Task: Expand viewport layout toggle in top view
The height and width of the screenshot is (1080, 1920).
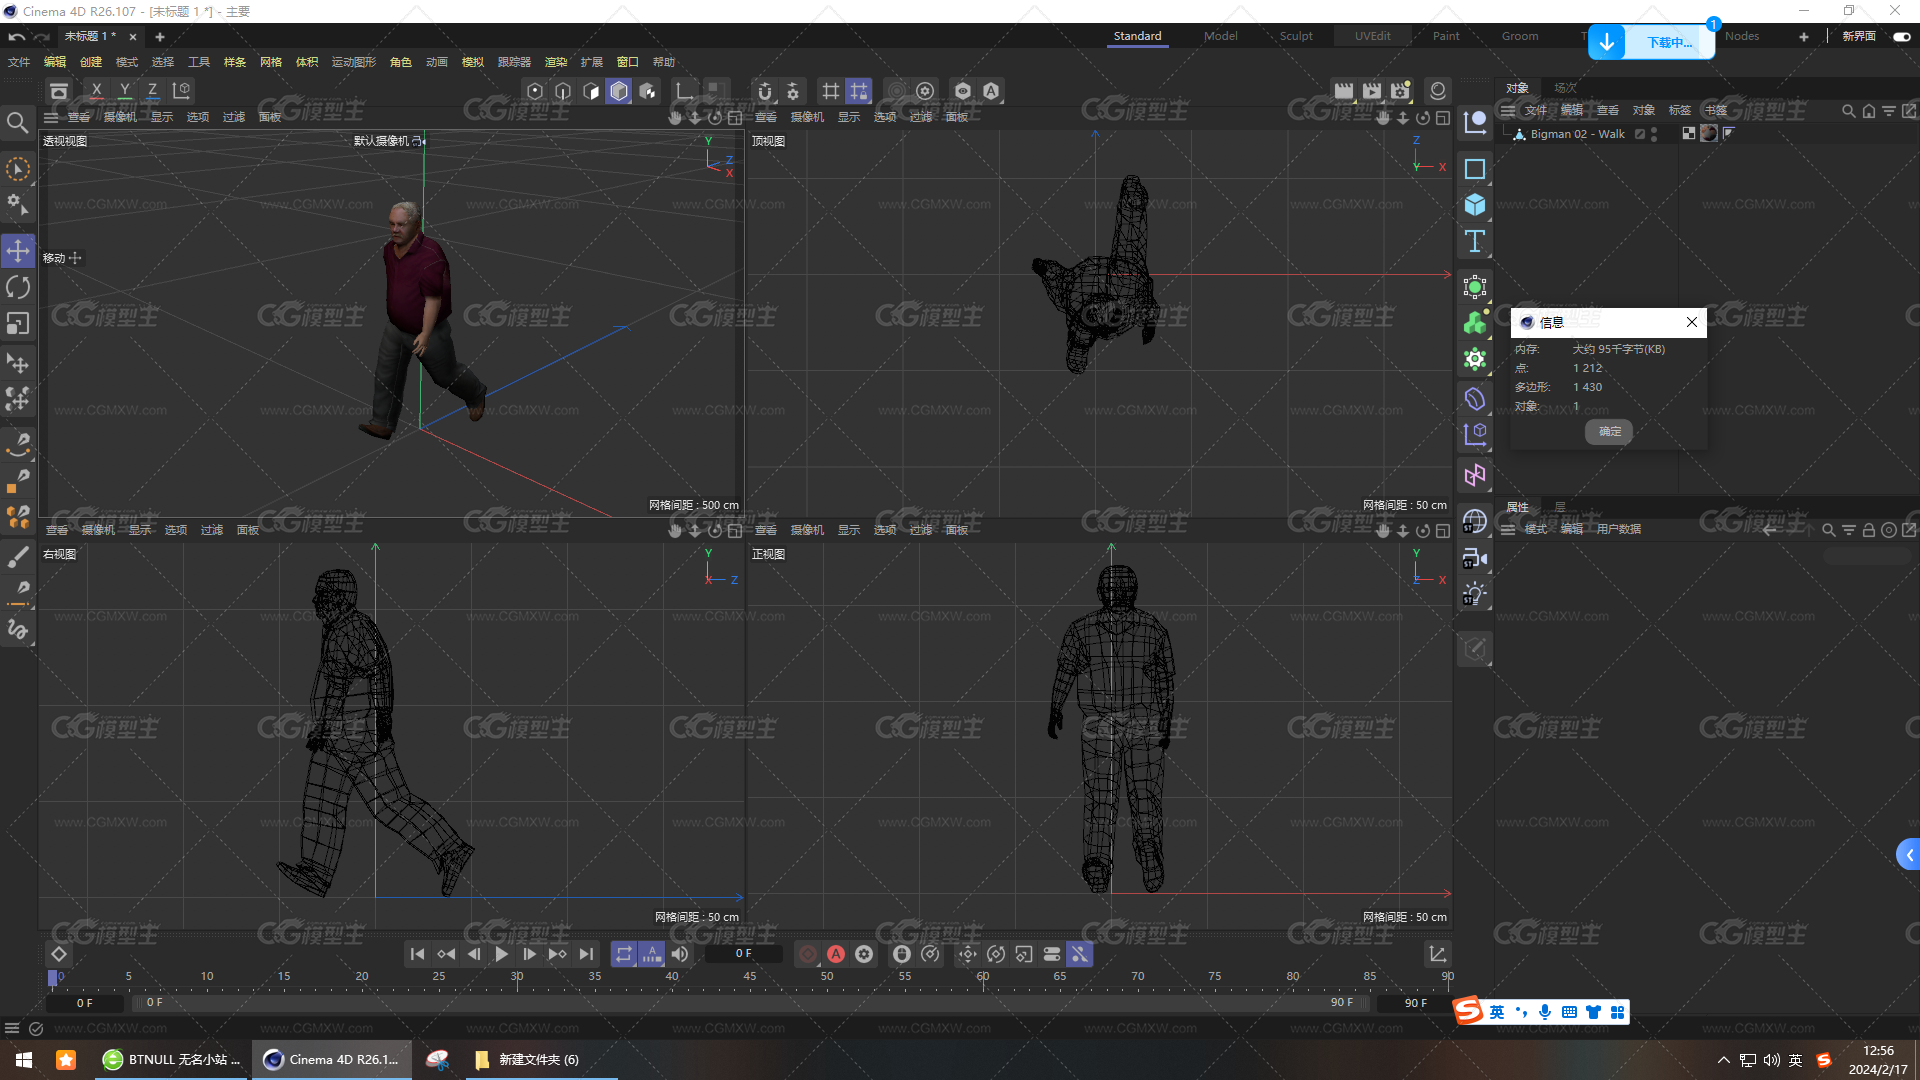Action: click(x=1443, y=117)
